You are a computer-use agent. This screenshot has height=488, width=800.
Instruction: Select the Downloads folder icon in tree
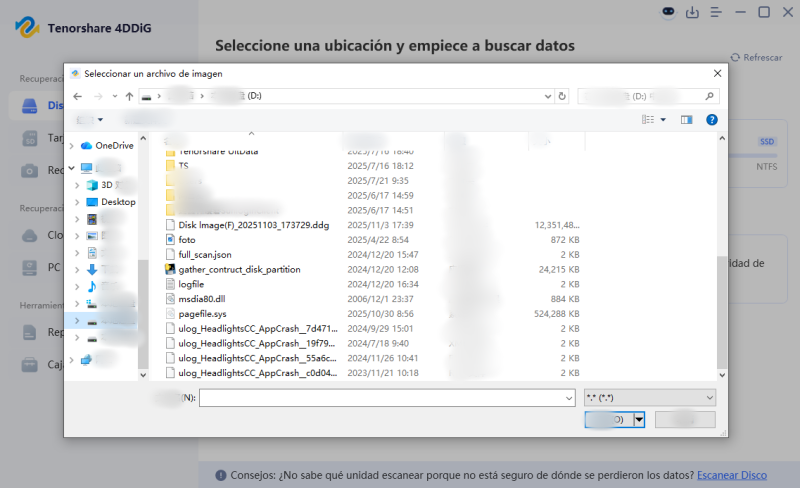92,270
